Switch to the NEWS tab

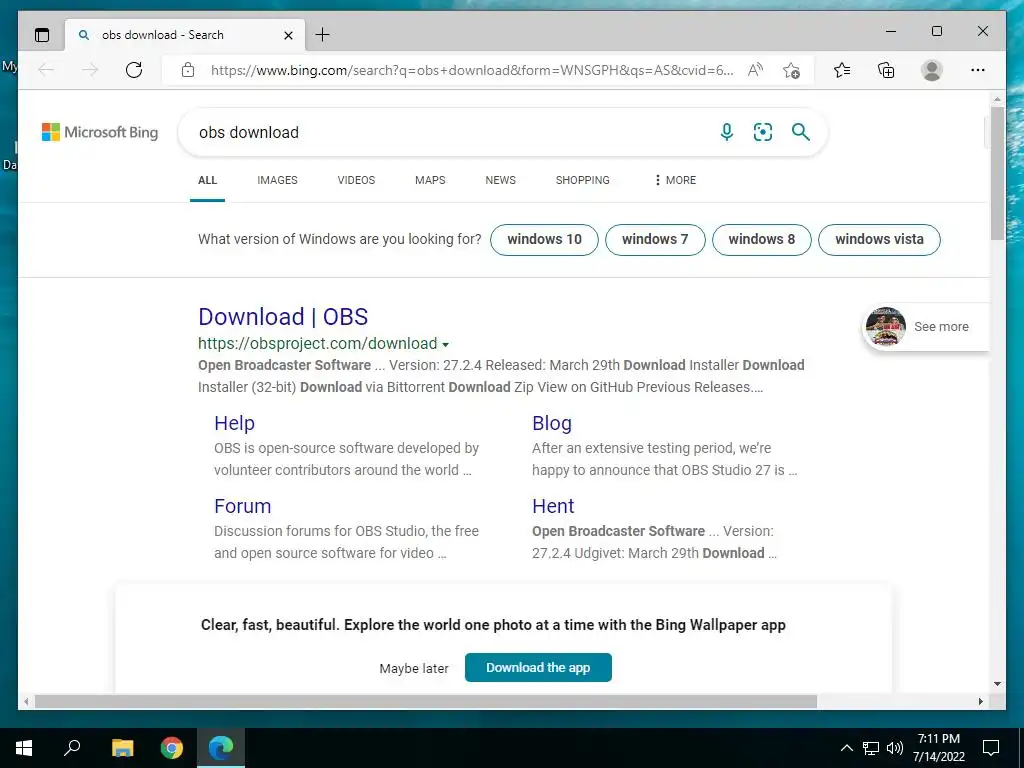pos(501,180)
